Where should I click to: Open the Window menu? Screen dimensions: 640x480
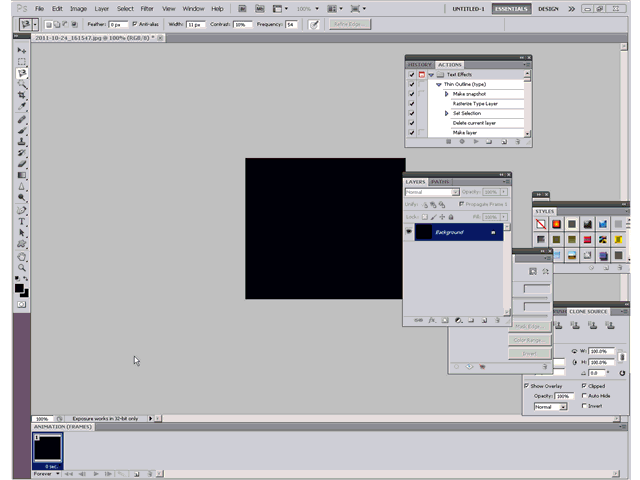pos(193,9)
